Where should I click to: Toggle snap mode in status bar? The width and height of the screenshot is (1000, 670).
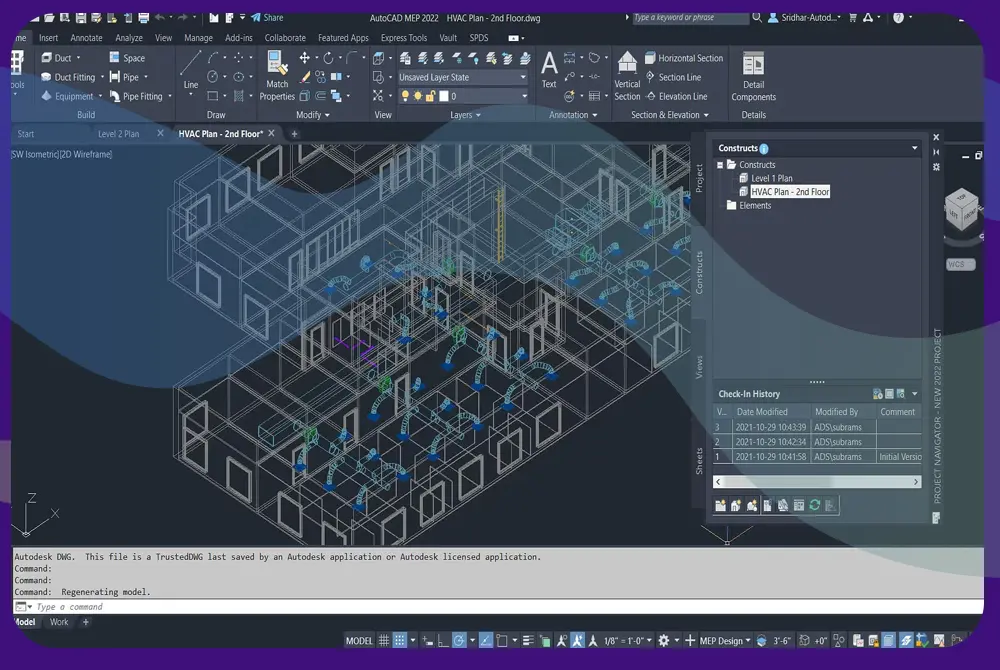[399, 641]
